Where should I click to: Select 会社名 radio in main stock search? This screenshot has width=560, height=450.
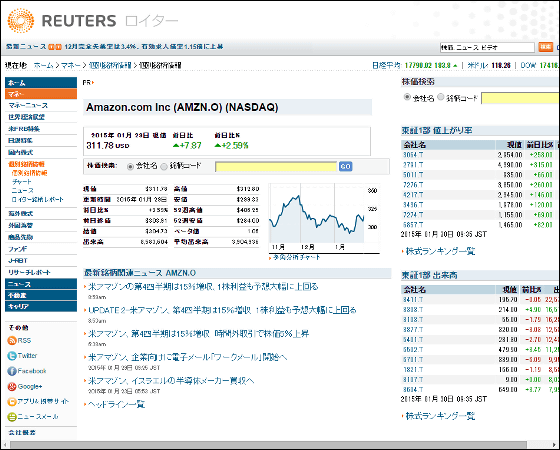130,166
